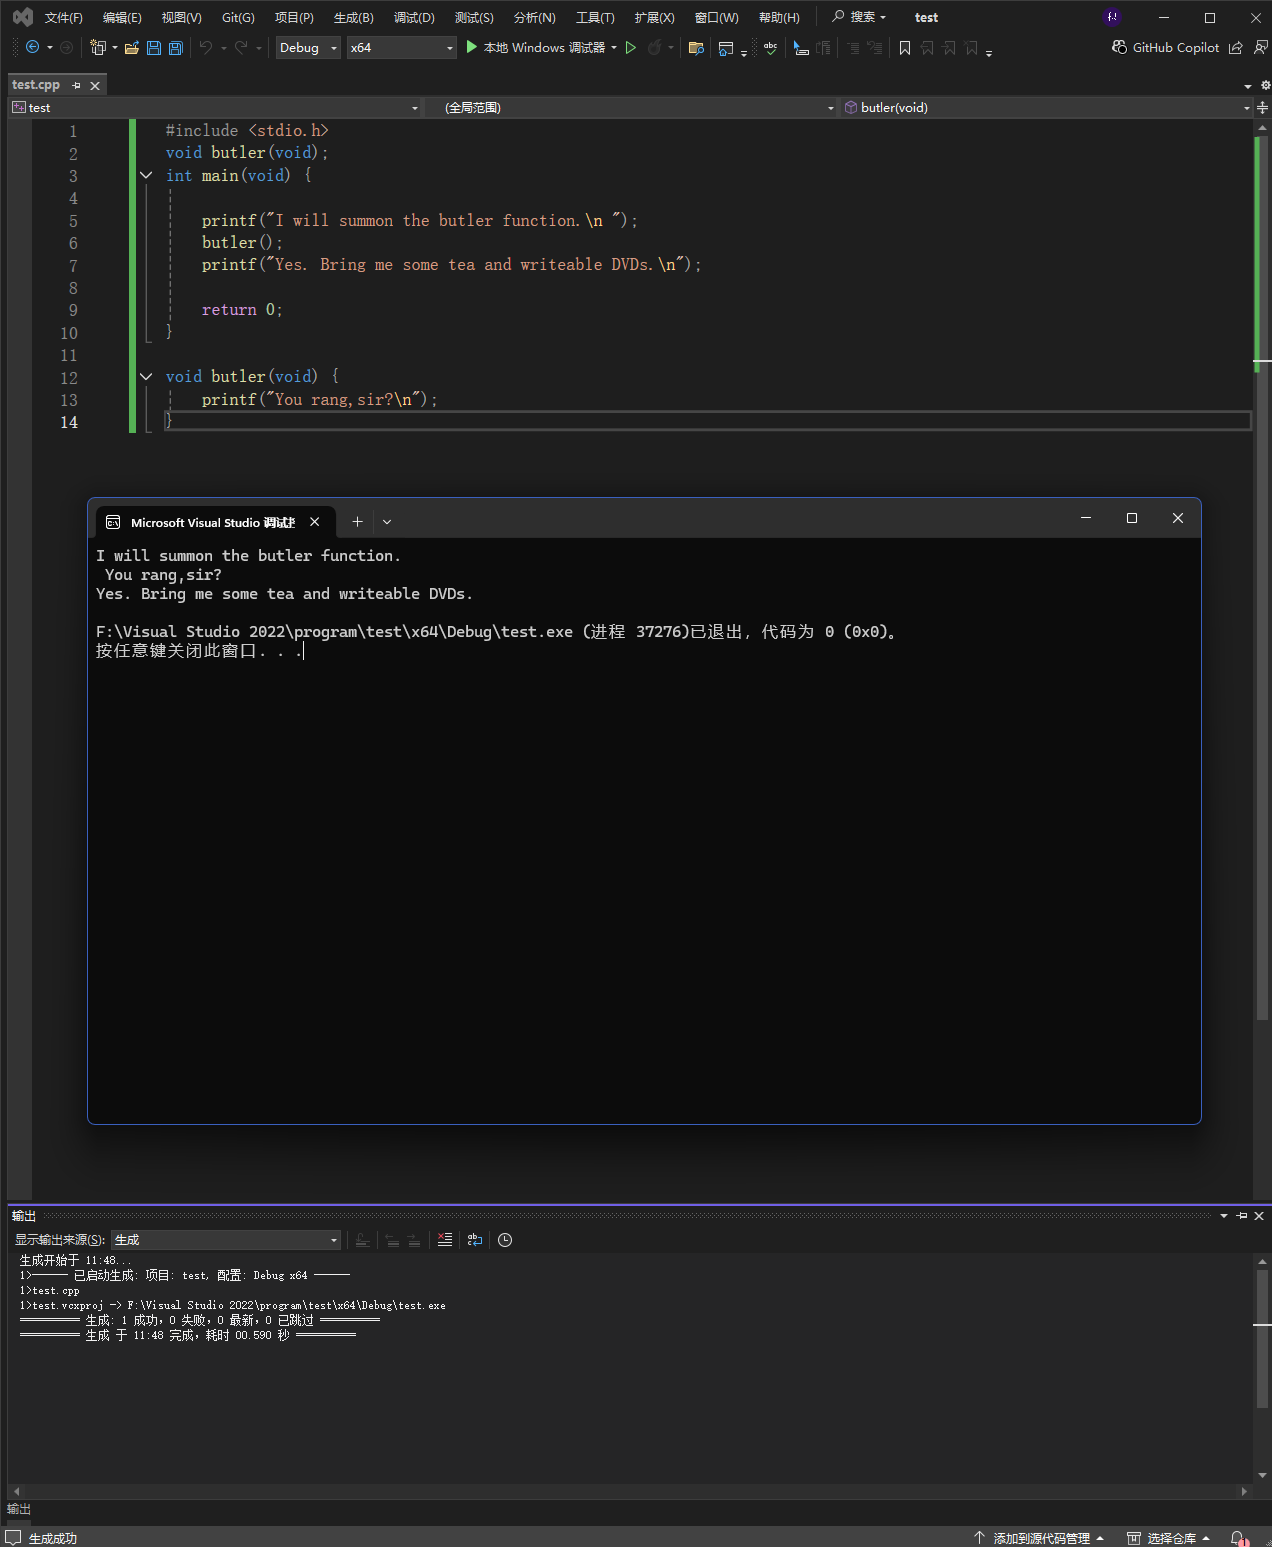The image size is (1272, 1547).
Task: Click the clock timestamp icon in output
Action: [x=505, y=1240]
